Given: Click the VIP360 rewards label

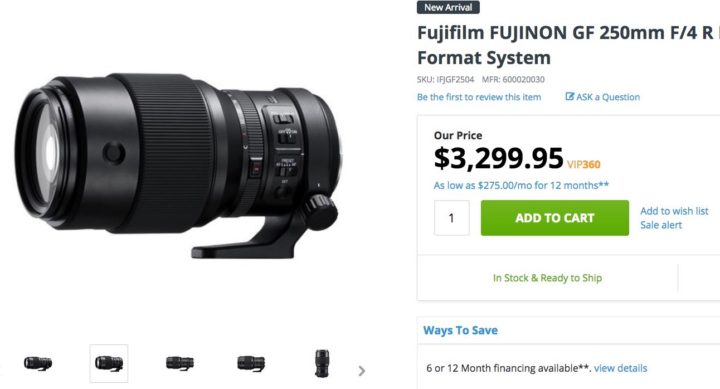Looking at the screenshot, I should pos(584,164).
